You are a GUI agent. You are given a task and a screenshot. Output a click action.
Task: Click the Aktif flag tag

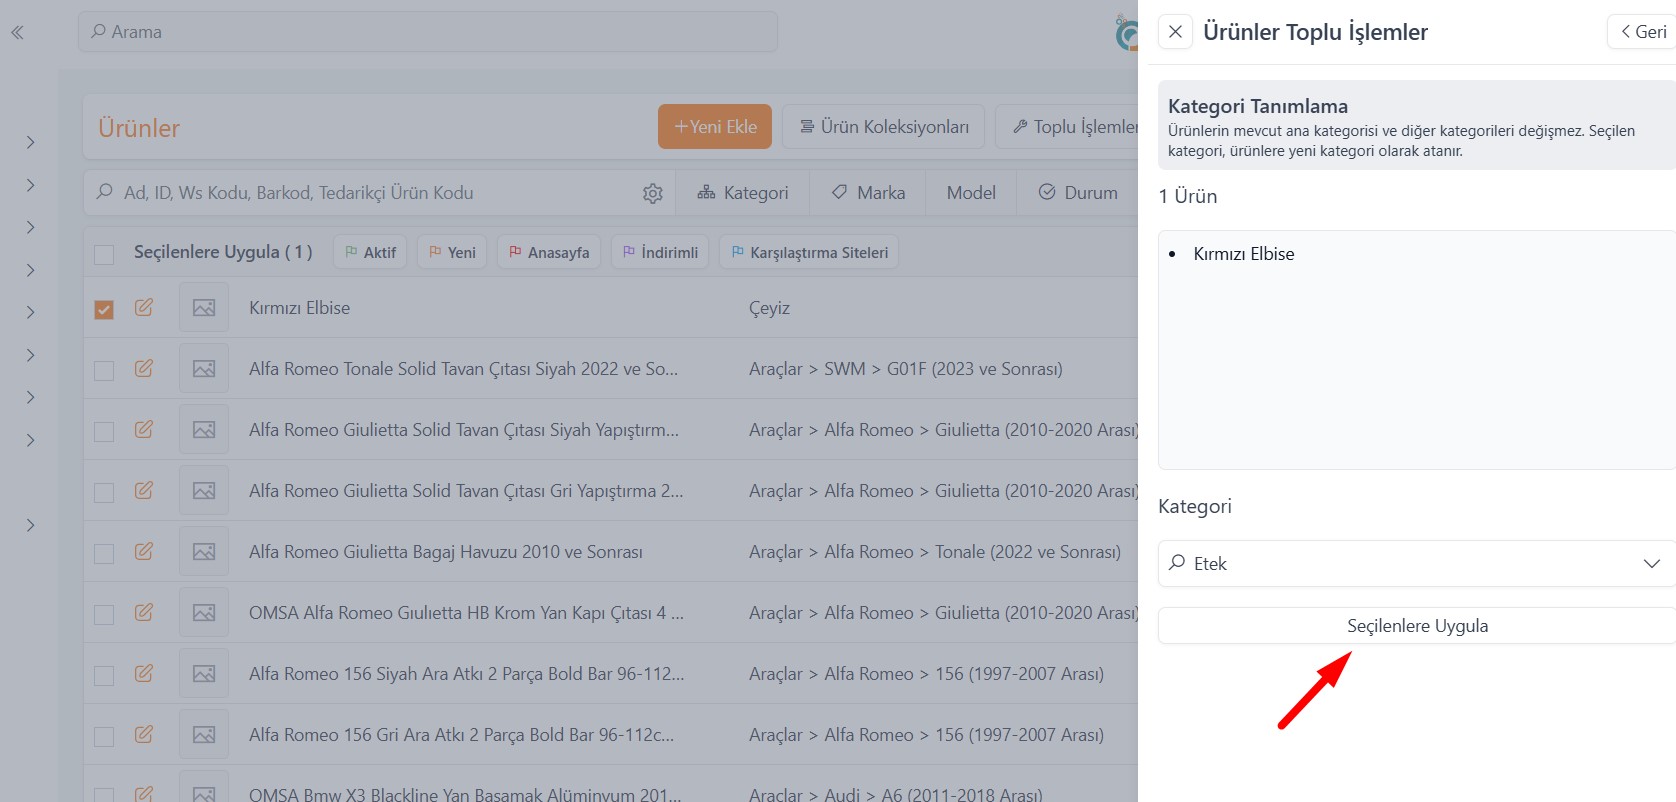370,252
